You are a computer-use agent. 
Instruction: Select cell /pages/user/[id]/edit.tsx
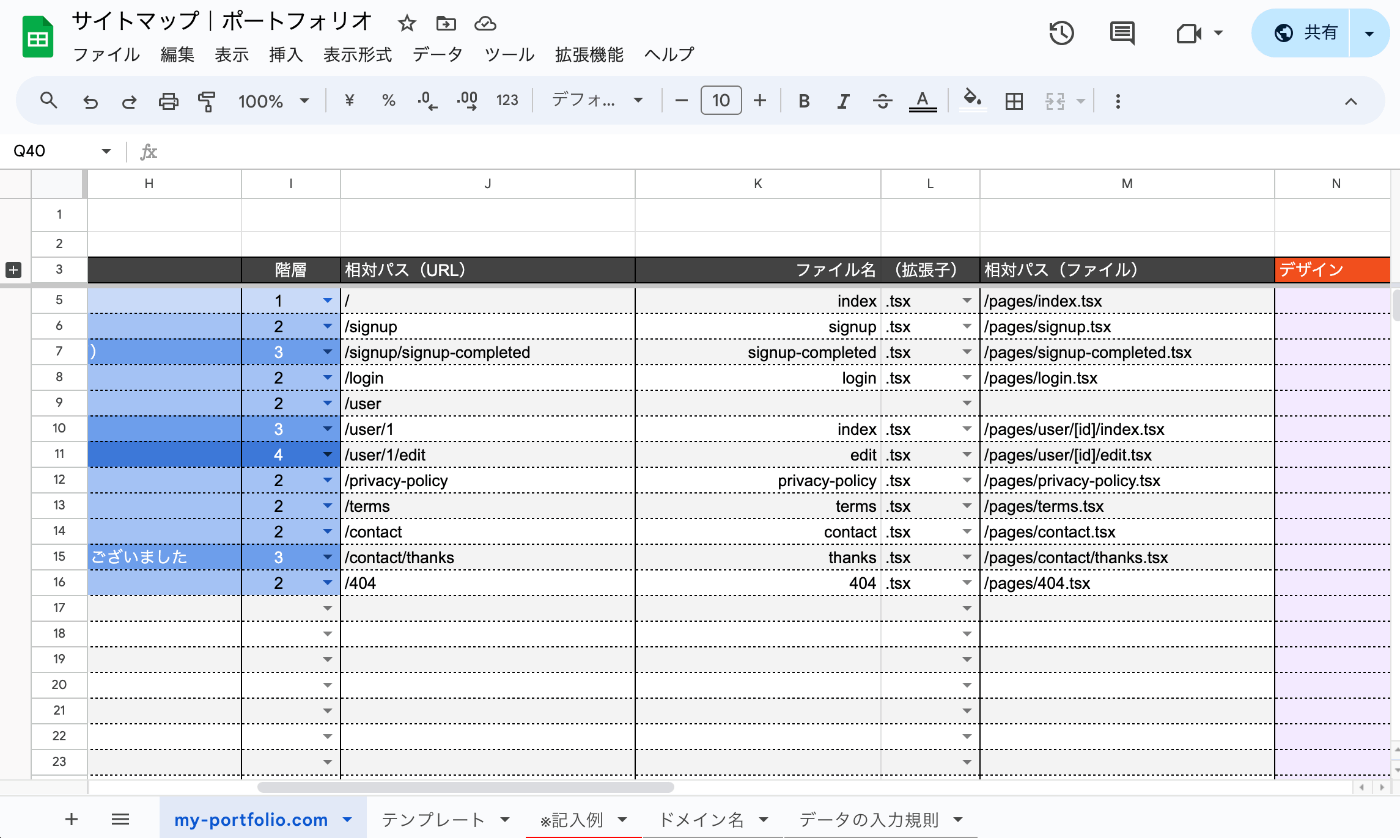(1127, 455)
